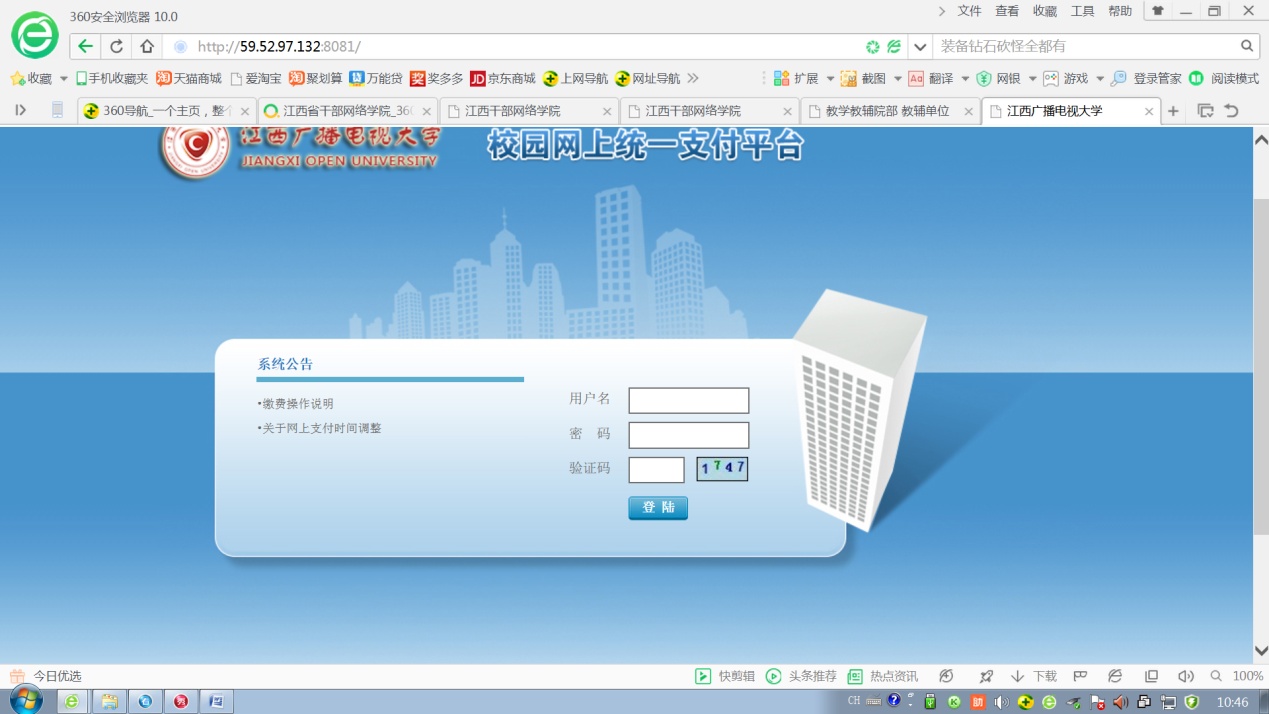Open a new tab with the plus icon
Screen dimensions: 1269x714
click(x=1174, y=111)
